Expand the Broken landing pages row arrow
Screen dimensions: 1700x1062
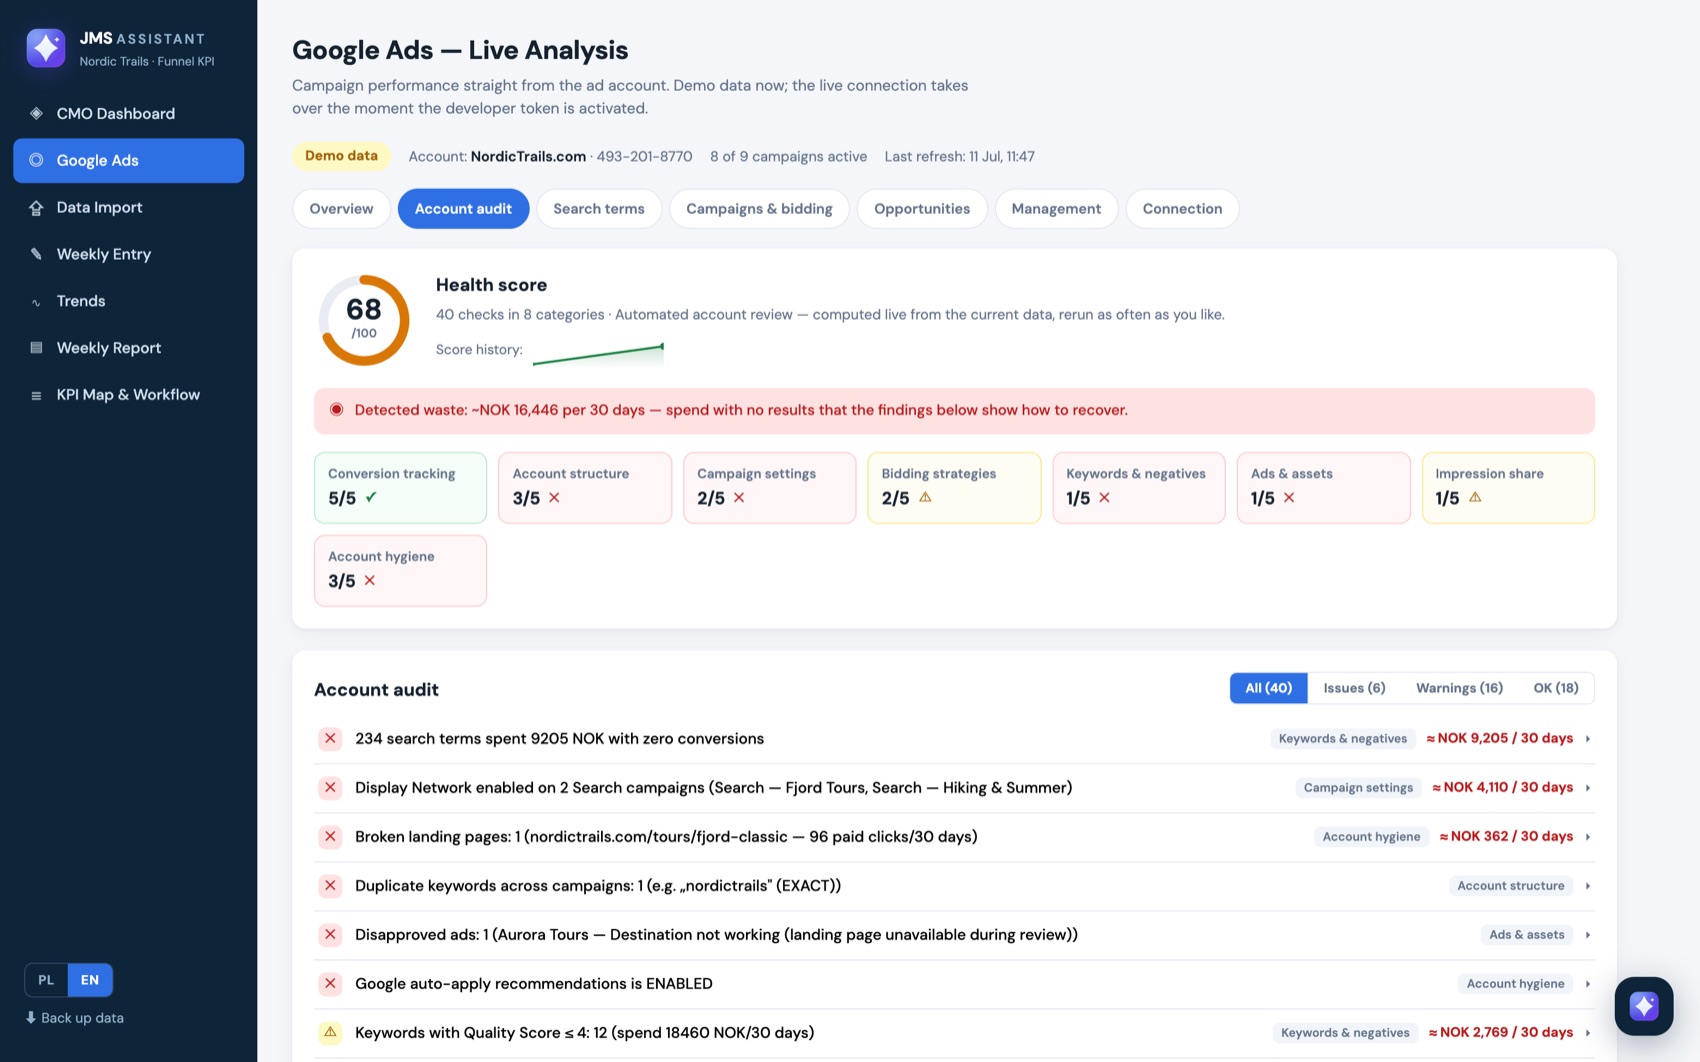point(1588,837)
